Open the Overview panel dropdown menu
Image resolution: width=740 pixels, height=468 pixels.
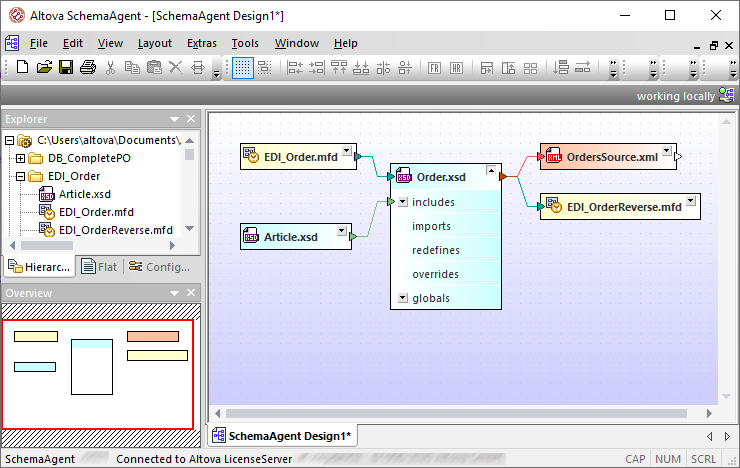(175, 293)
